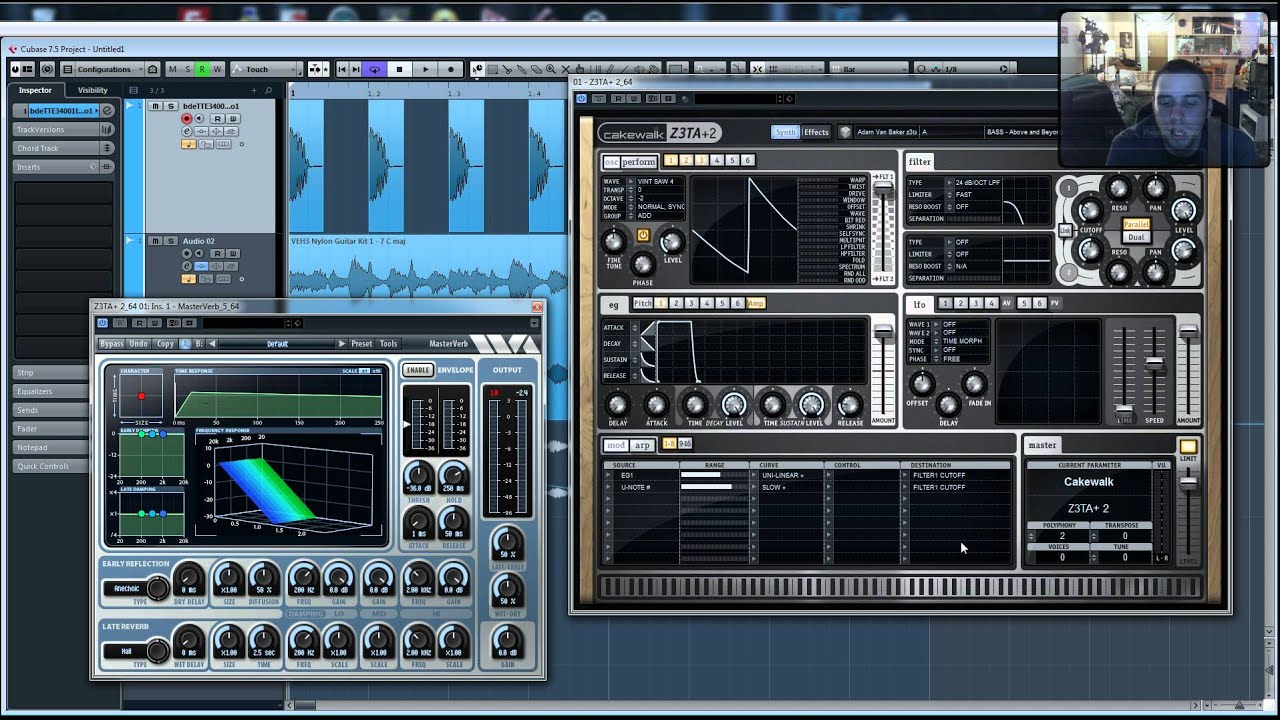Screen dimensions: 1280x720
Task: Toggle global Read automation R button
Action: coord(202,69)
